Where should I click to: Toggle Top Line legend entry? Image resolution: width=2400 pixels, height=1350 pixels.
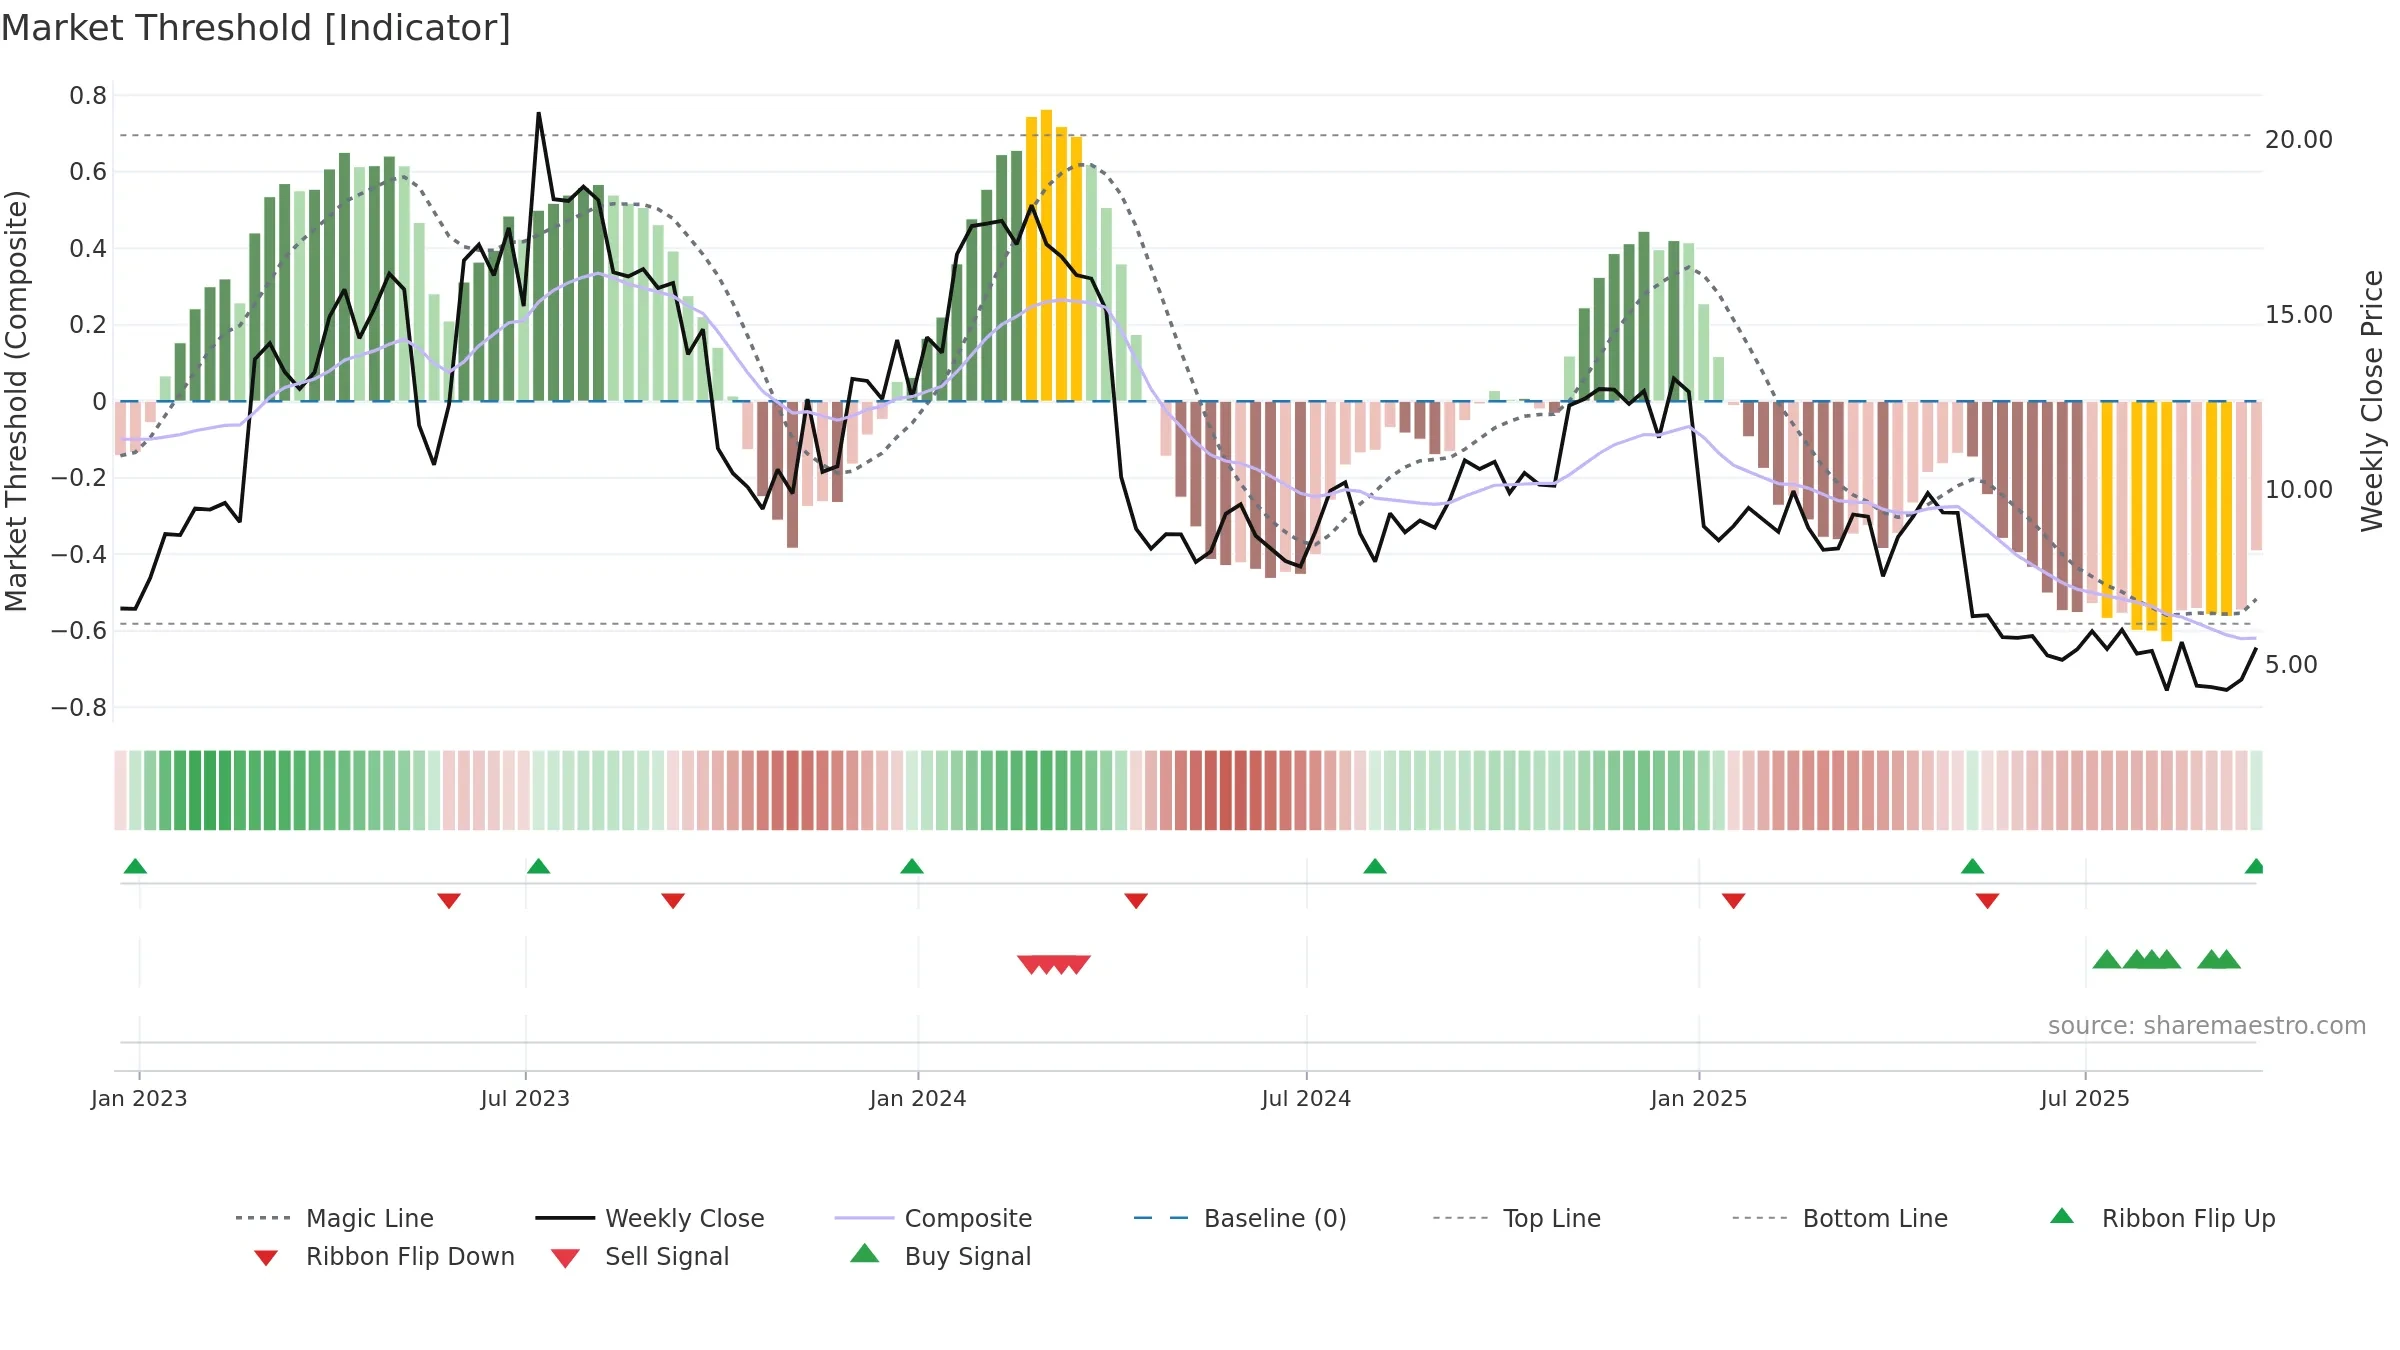[x=1517, y=1218]
